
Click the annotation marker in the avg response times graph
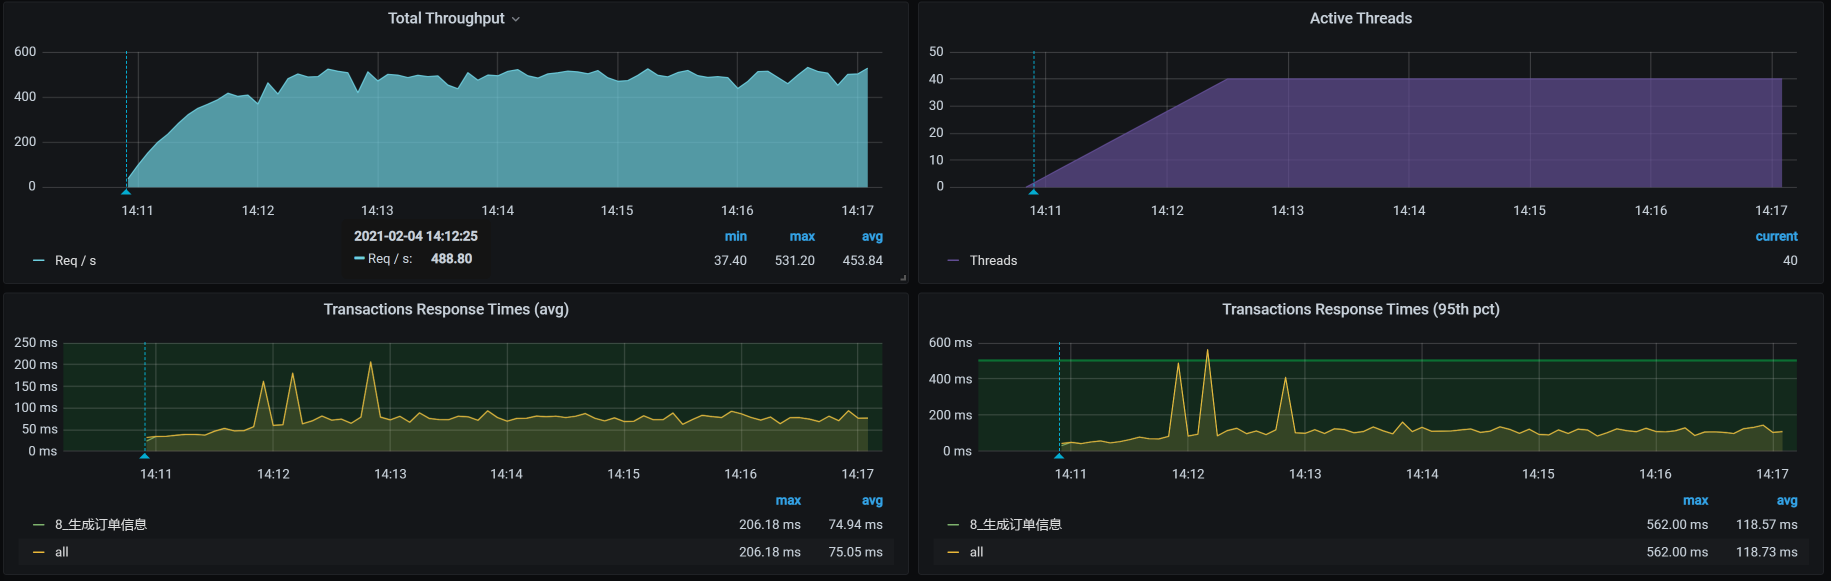(145, 455)
